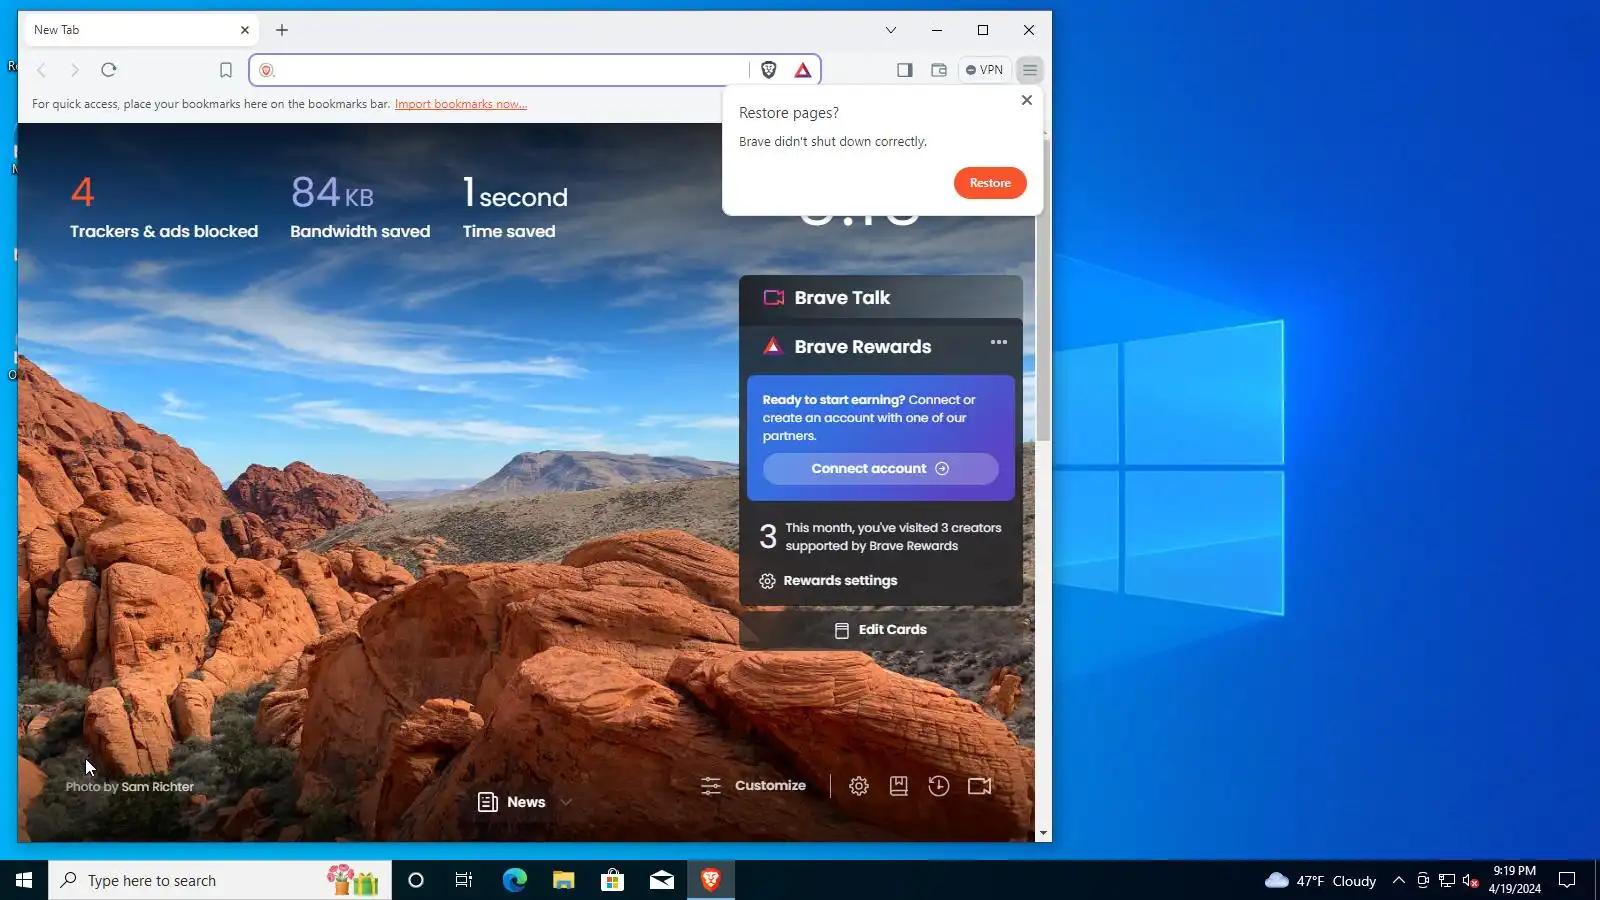
Task: Open the VPN button
Action: pos(985,70)
